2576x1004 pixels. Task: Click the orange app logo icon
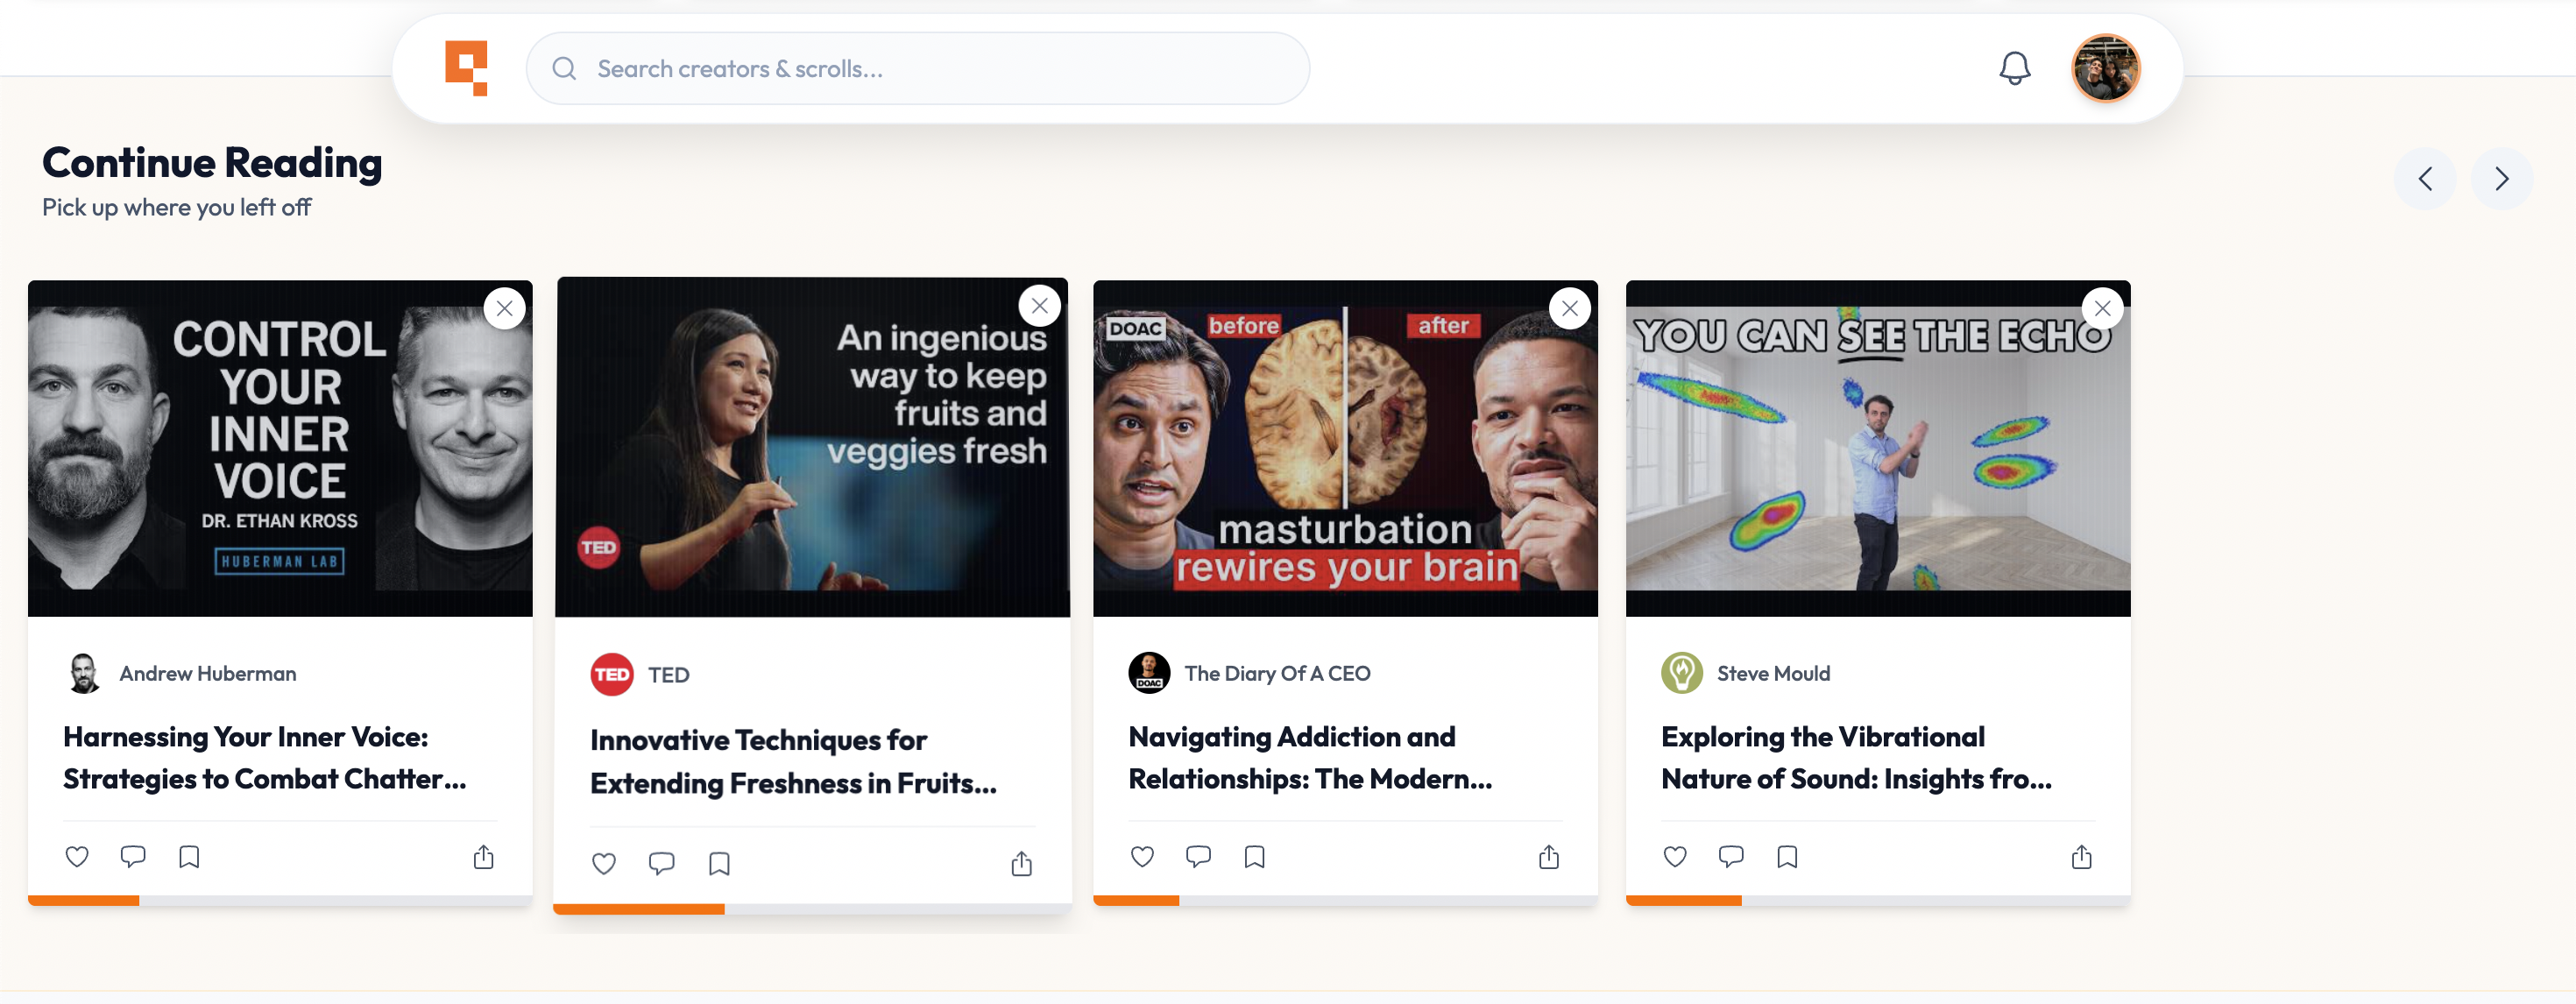click(466, 68)
